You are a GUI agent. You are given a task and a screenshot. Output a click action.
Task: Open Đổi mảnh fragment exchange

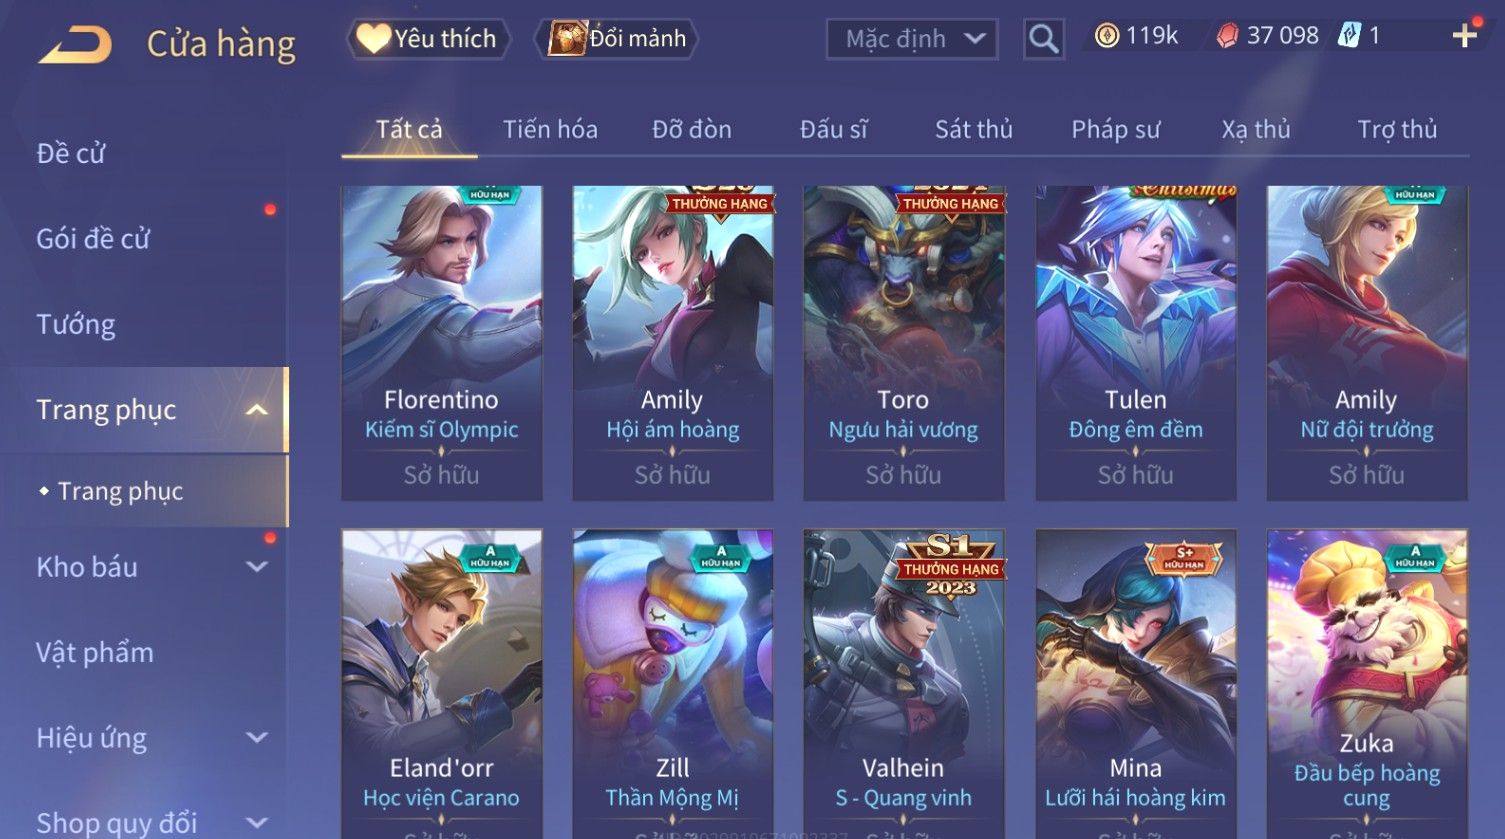(x=616, y=39)
